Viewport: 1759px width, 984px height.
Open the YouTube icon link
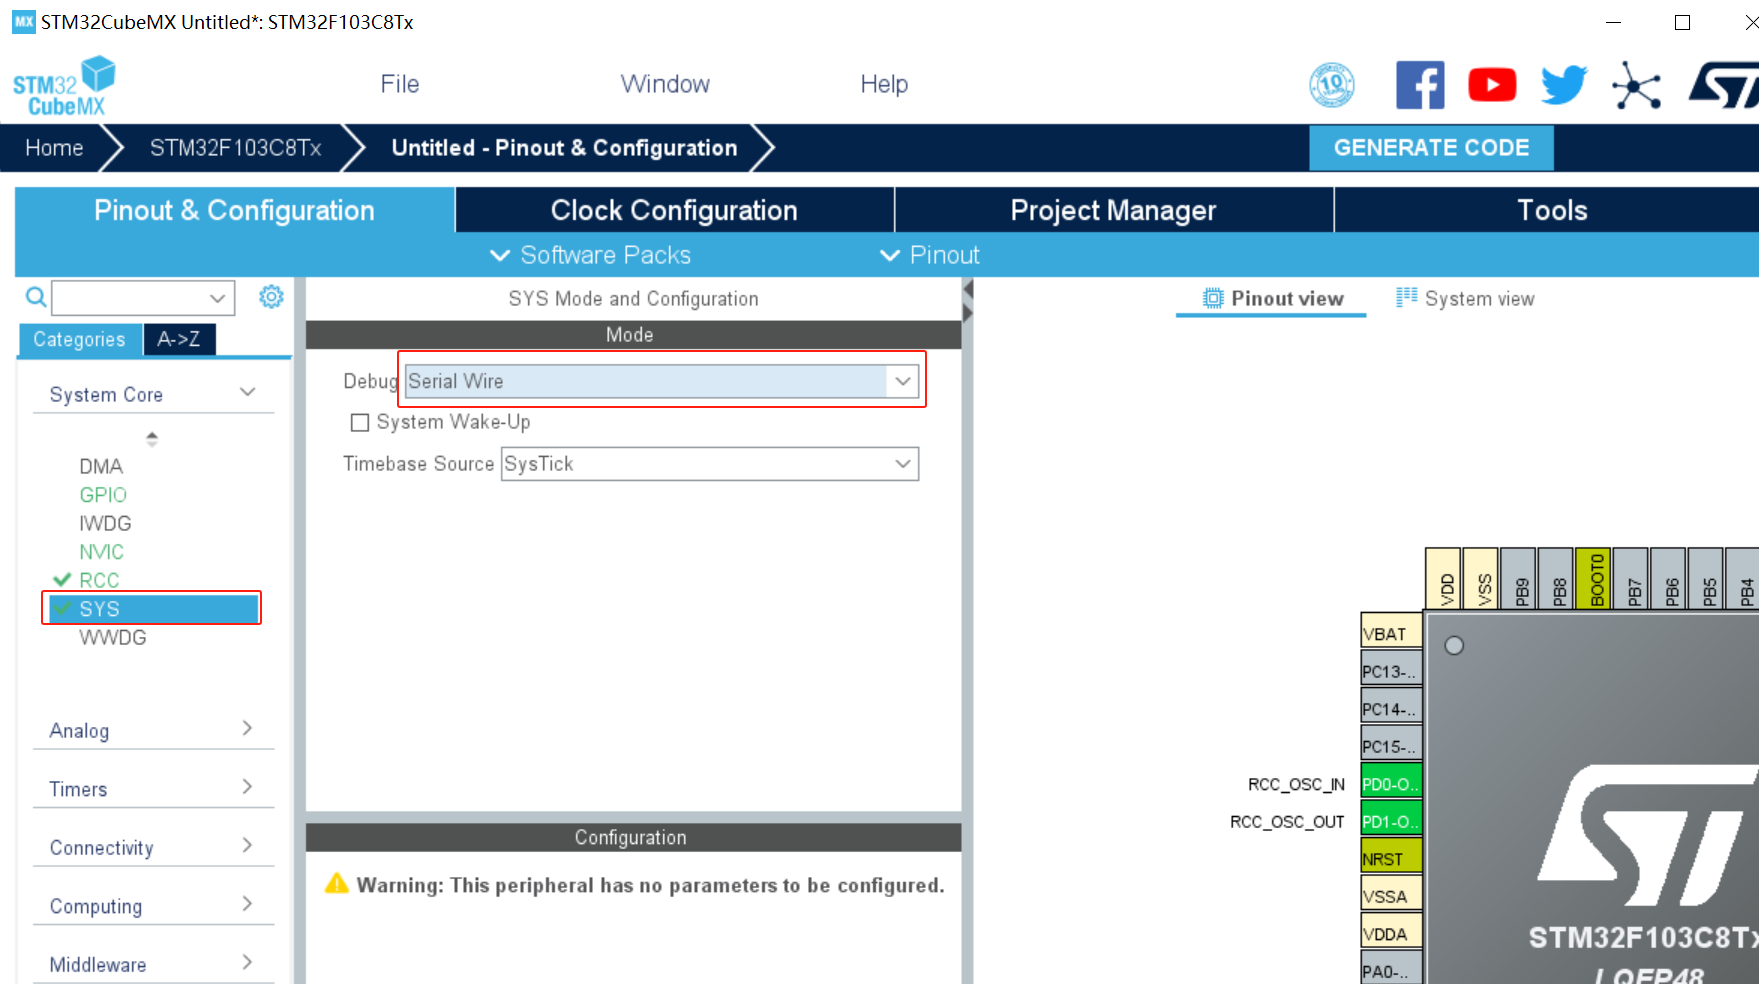tap(1492, 85)
